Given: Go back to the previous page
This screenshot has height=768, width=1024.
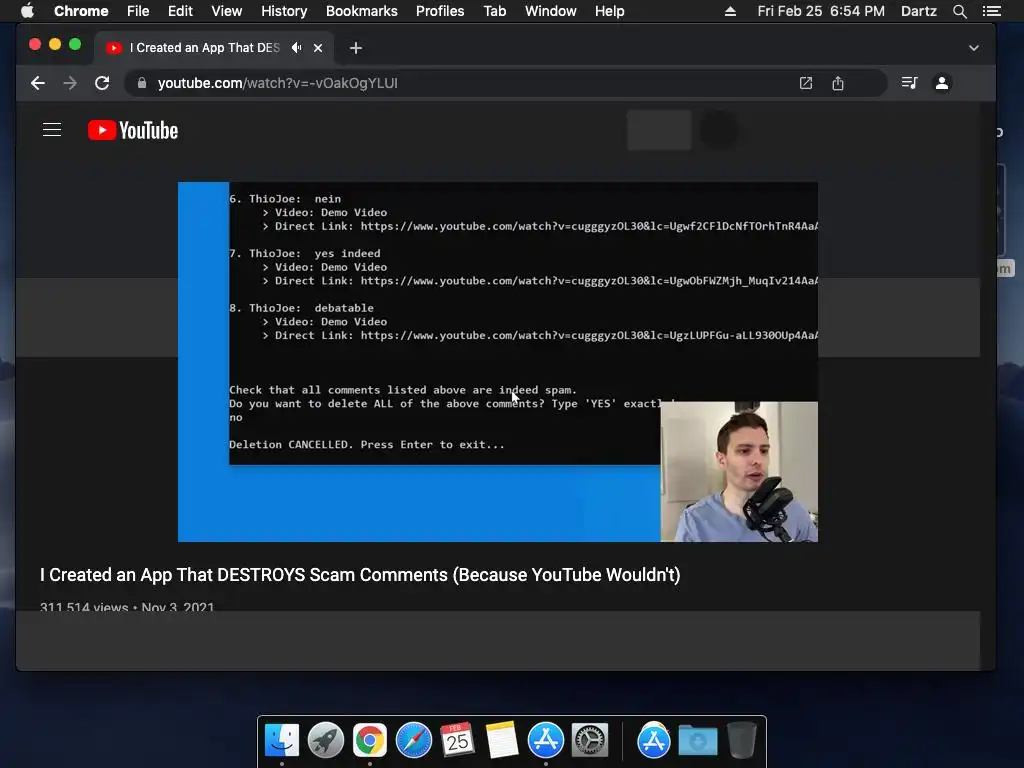Looking at the screenshot, I should click(38, 83).
